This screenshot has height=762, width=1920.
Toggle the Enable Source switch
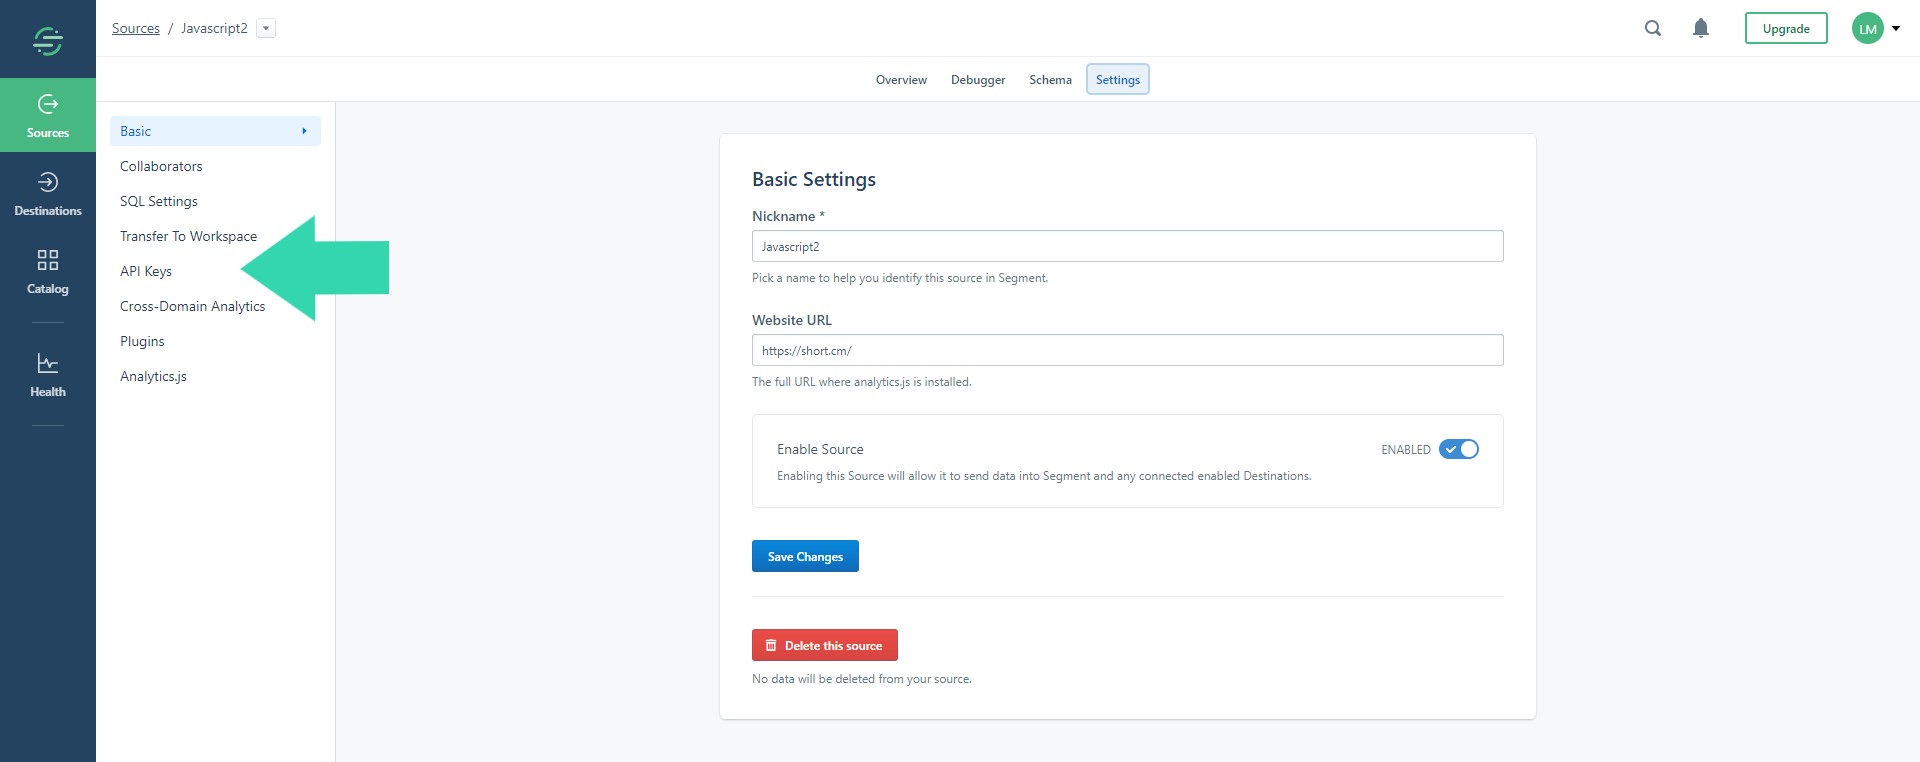pyautogui.click(x=1458, y=449)
